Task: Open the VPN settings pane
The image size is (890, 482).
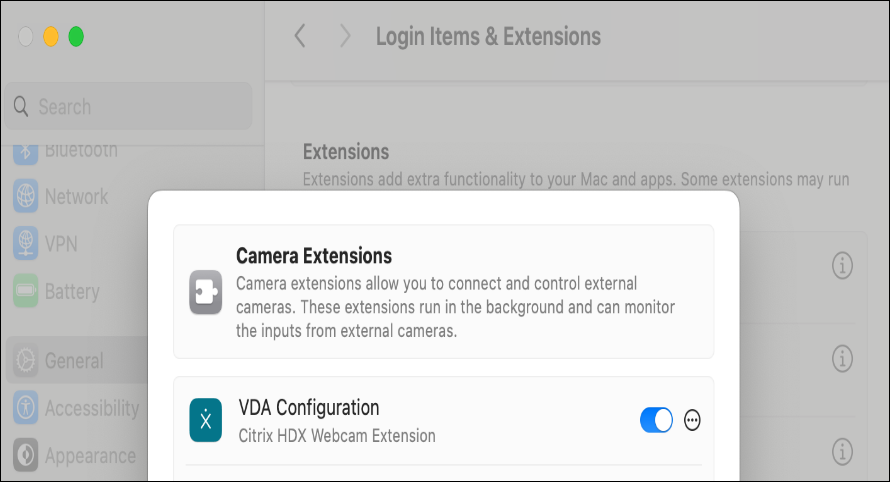Action: tap(60, 244)
